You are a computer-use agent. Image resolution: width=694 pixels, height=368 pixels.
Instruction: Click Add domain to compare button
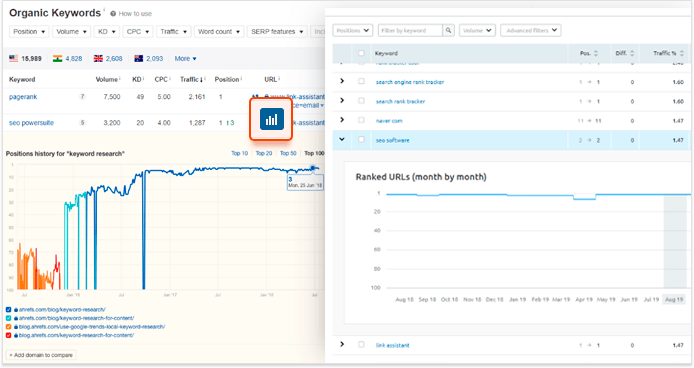tap(41, 355)
